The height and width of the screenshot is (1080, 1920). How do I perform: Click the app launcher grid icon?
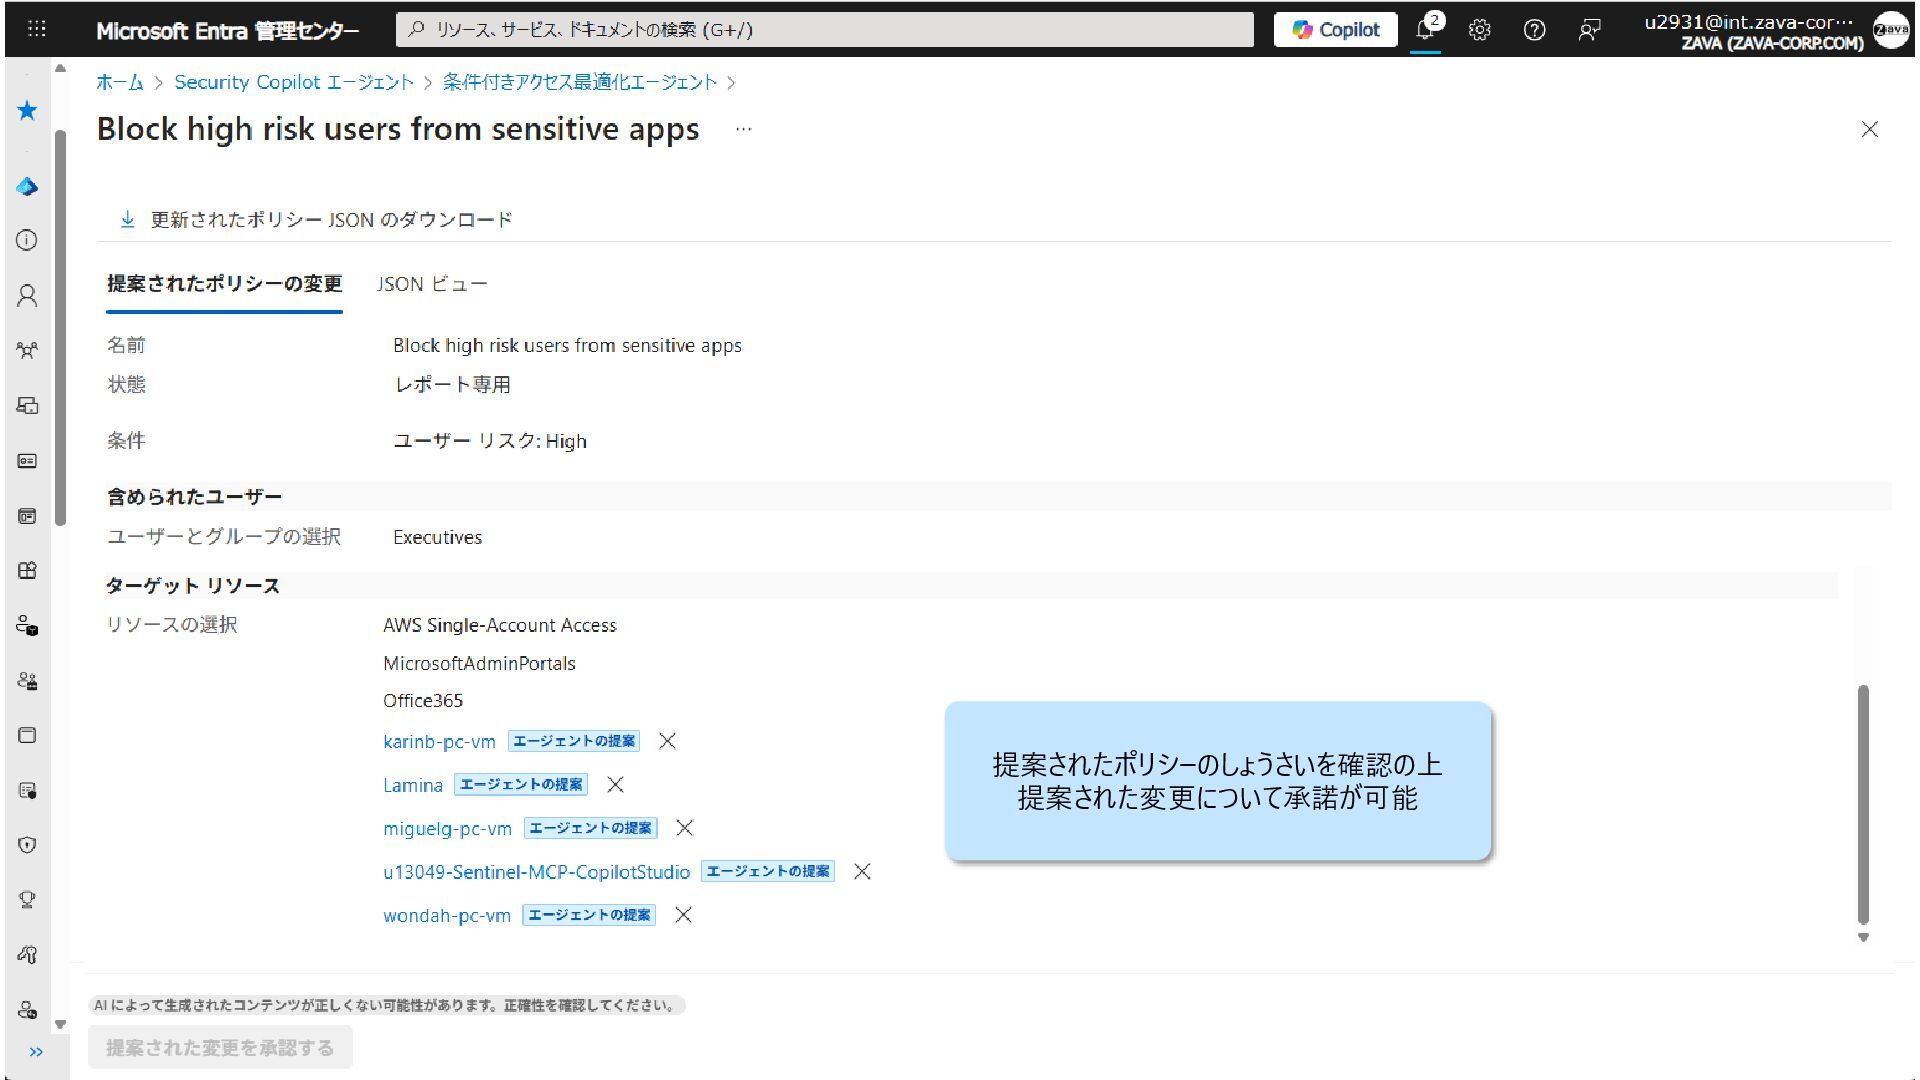37,29
